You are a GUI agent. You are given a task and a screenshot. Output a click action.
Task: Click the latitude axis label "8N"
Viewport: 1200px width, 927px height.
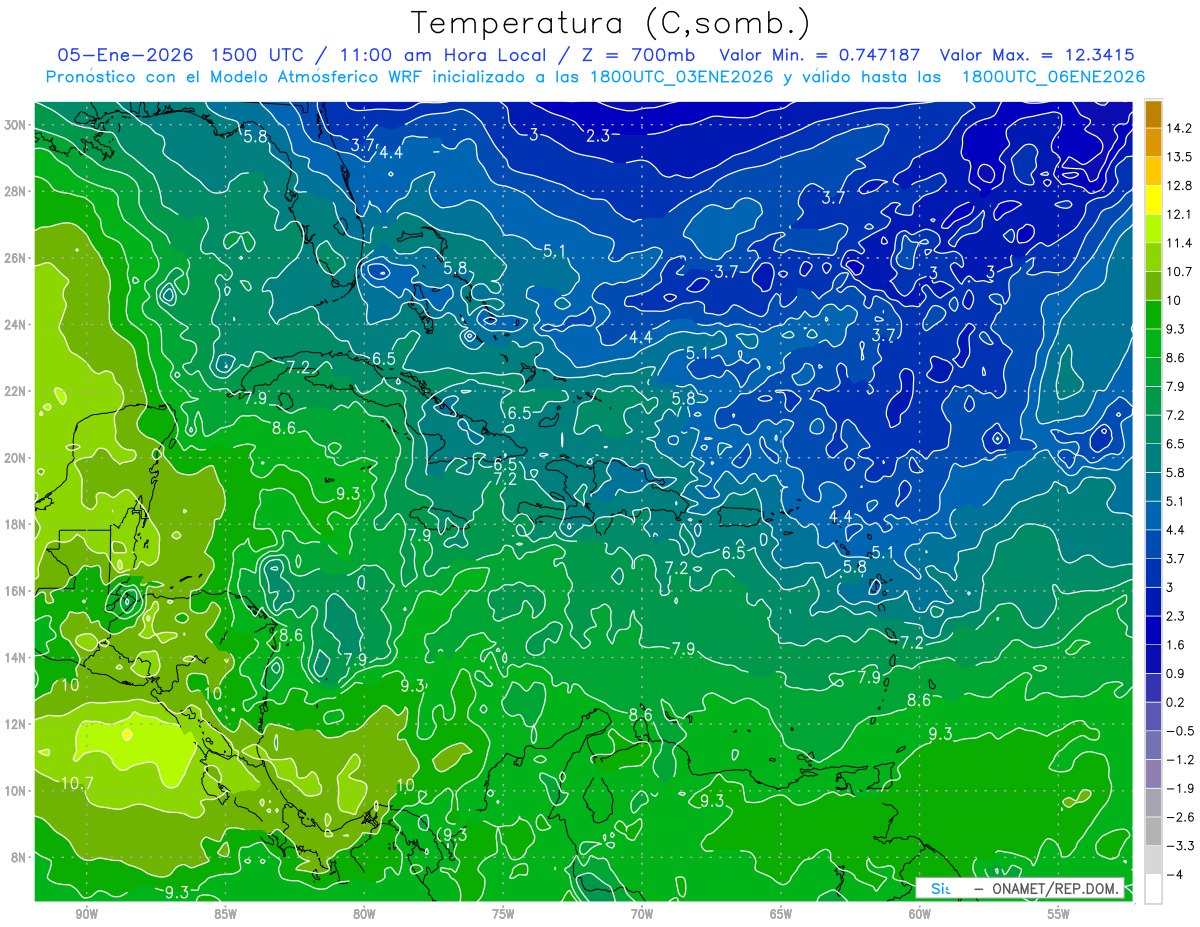tap(19, 857)
